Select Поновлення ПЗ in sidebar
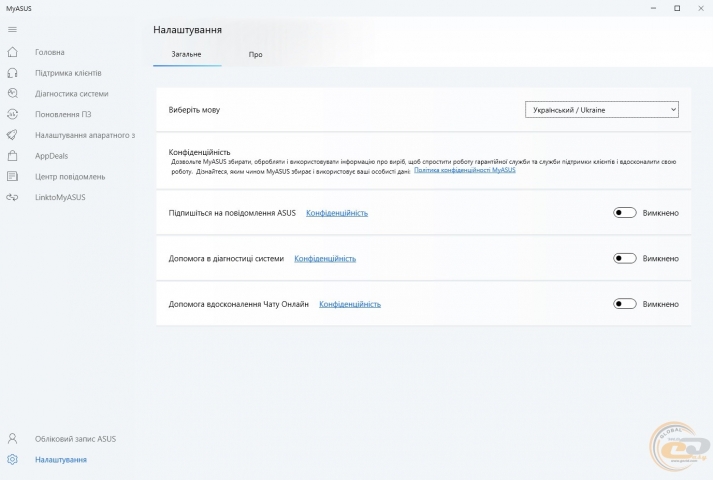 coord(63,115)
